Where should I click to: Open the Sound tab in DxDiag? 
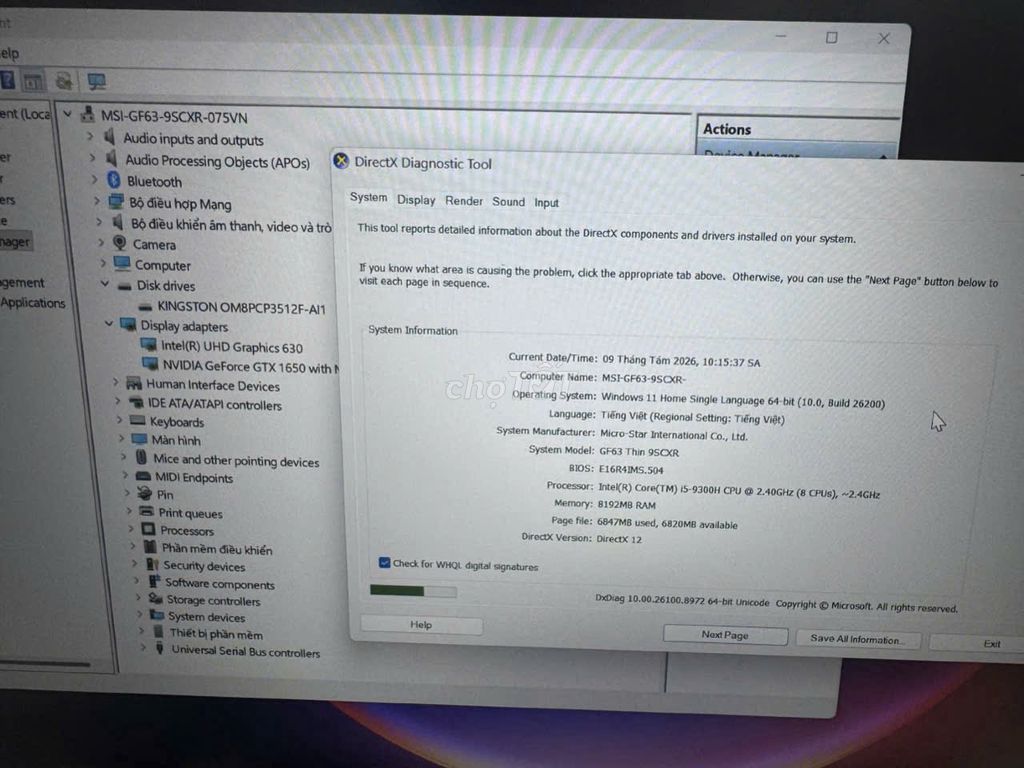click(x=508, y=202)
